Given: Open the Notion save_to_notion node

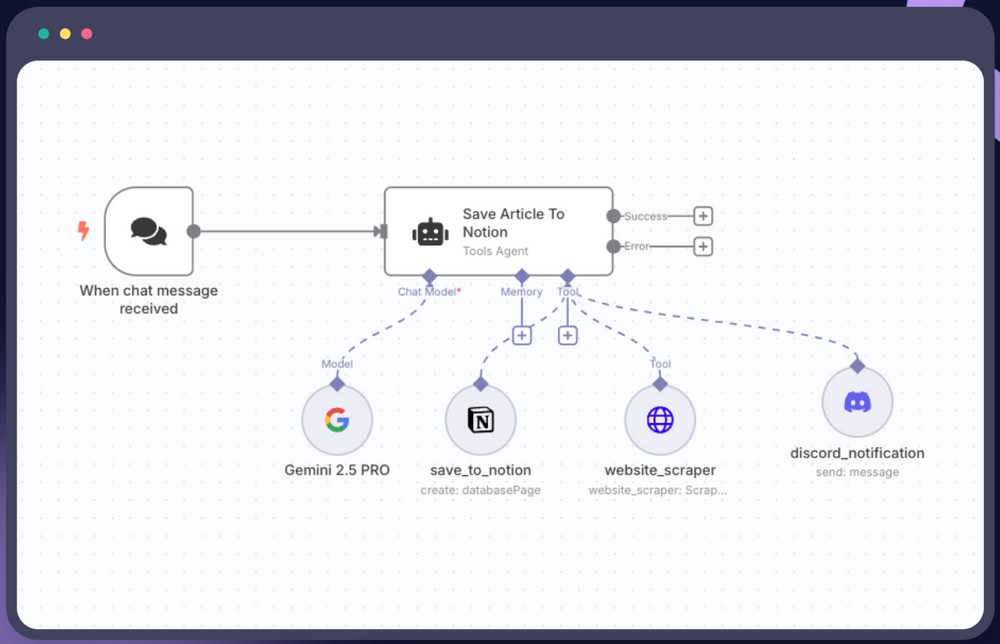Looking at the screenshot, I should click(481, 420).
